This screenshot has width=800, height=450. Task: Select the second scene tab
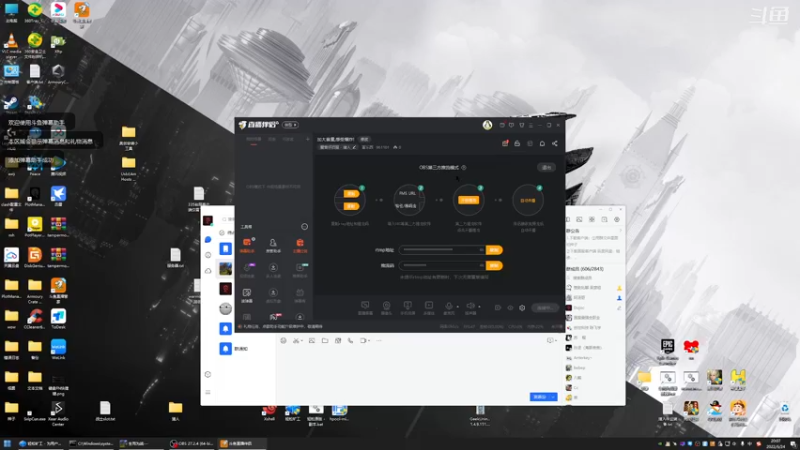pyautogui.click(x=272, y=139)
